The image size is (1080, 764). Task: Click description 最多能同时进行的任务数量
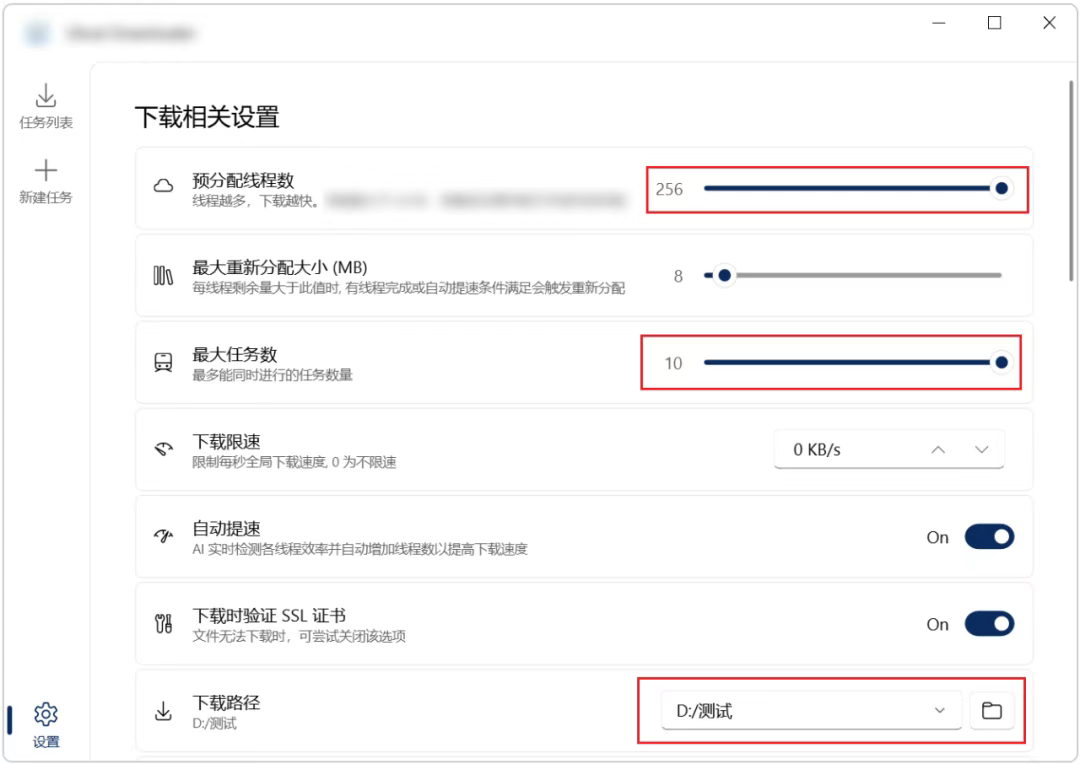point(272,375)
